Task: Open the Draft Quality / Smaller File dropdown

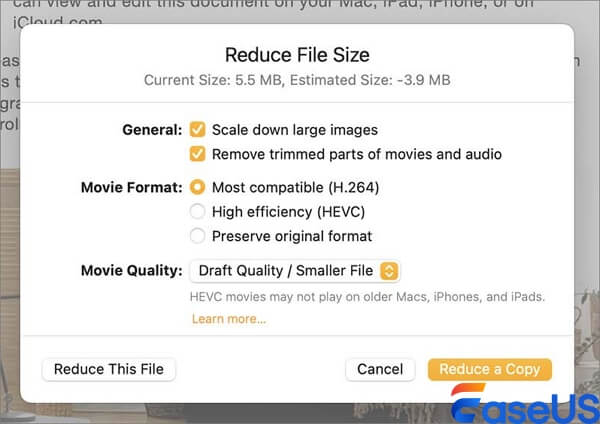Action: [294, 271]
